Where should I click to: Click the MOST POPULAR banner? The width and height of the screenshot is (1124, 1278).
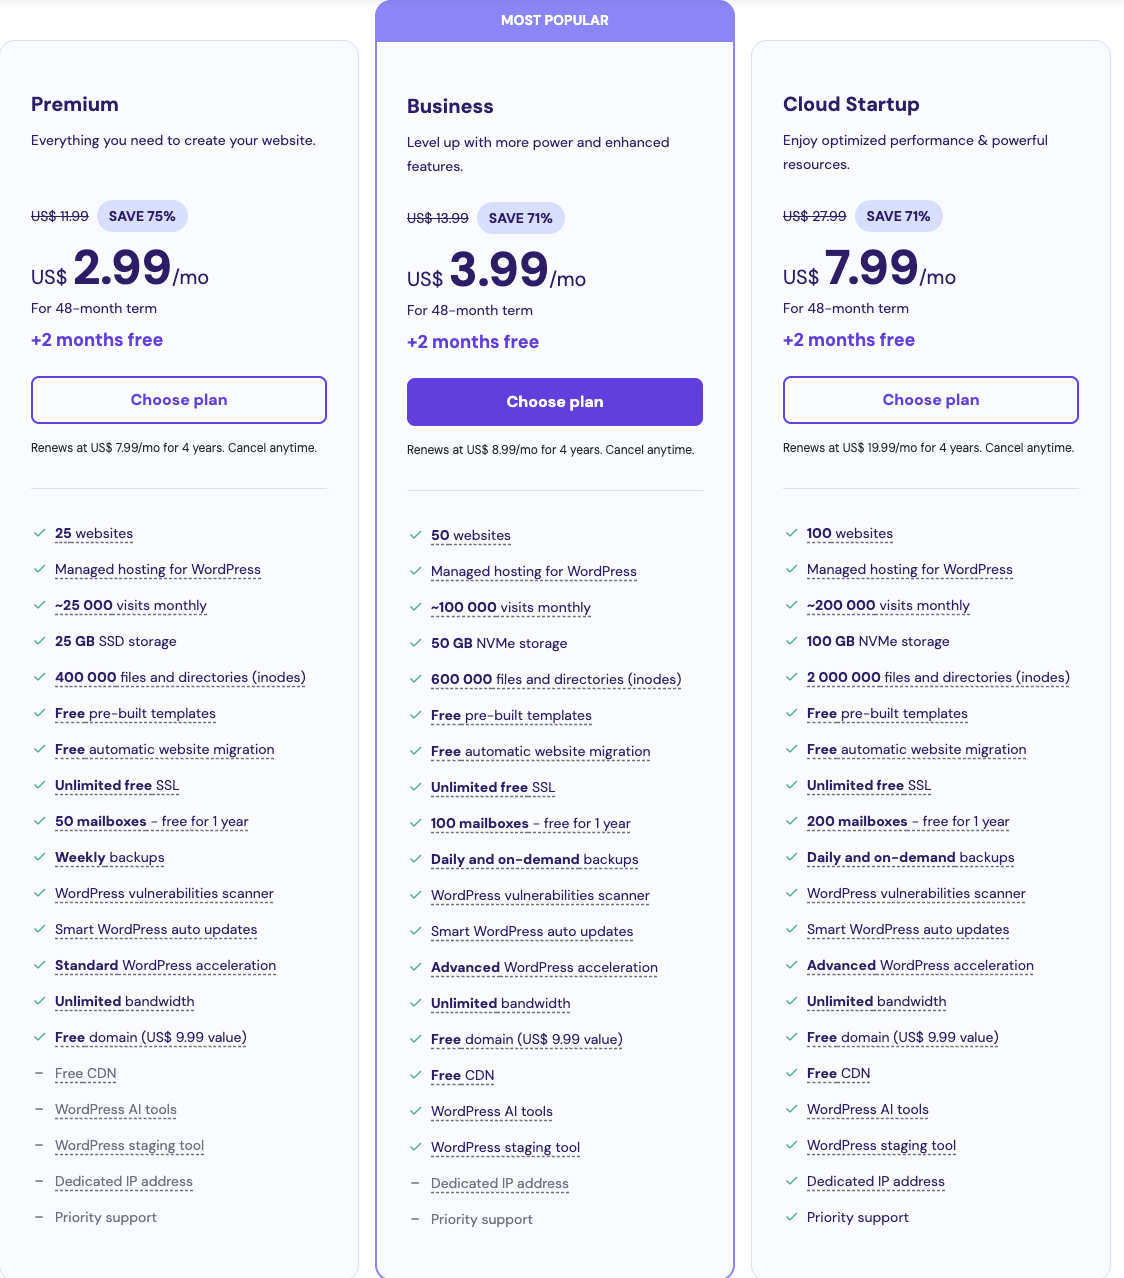coord(555,20)
